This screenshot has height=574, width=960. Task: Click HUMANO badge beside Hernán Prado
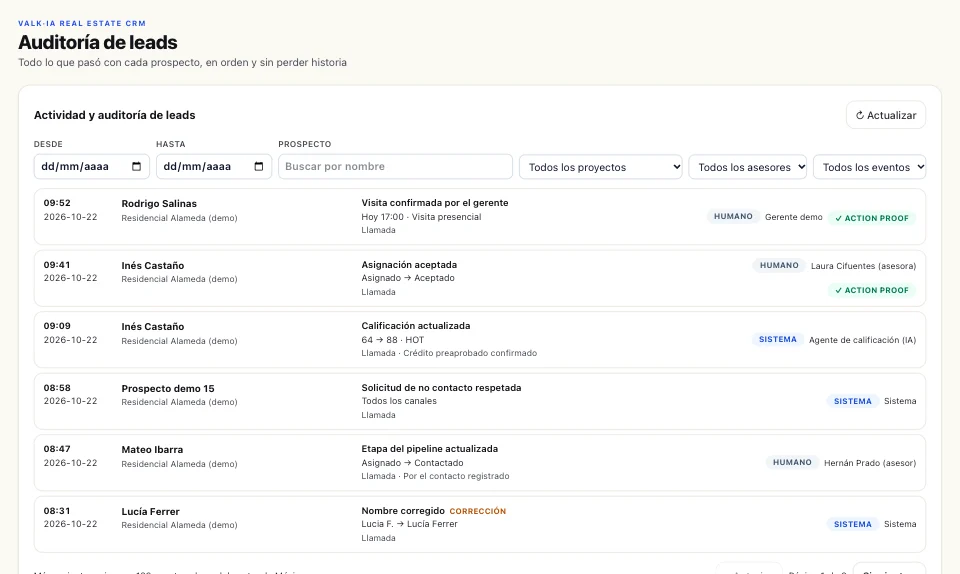792,463
